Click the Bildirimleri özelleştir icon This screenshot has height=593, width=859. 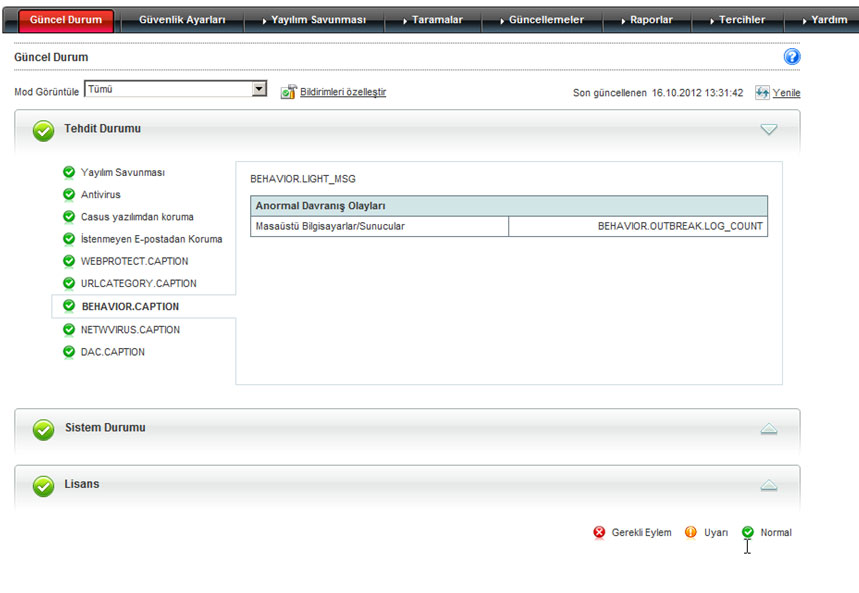click(288, 92)
